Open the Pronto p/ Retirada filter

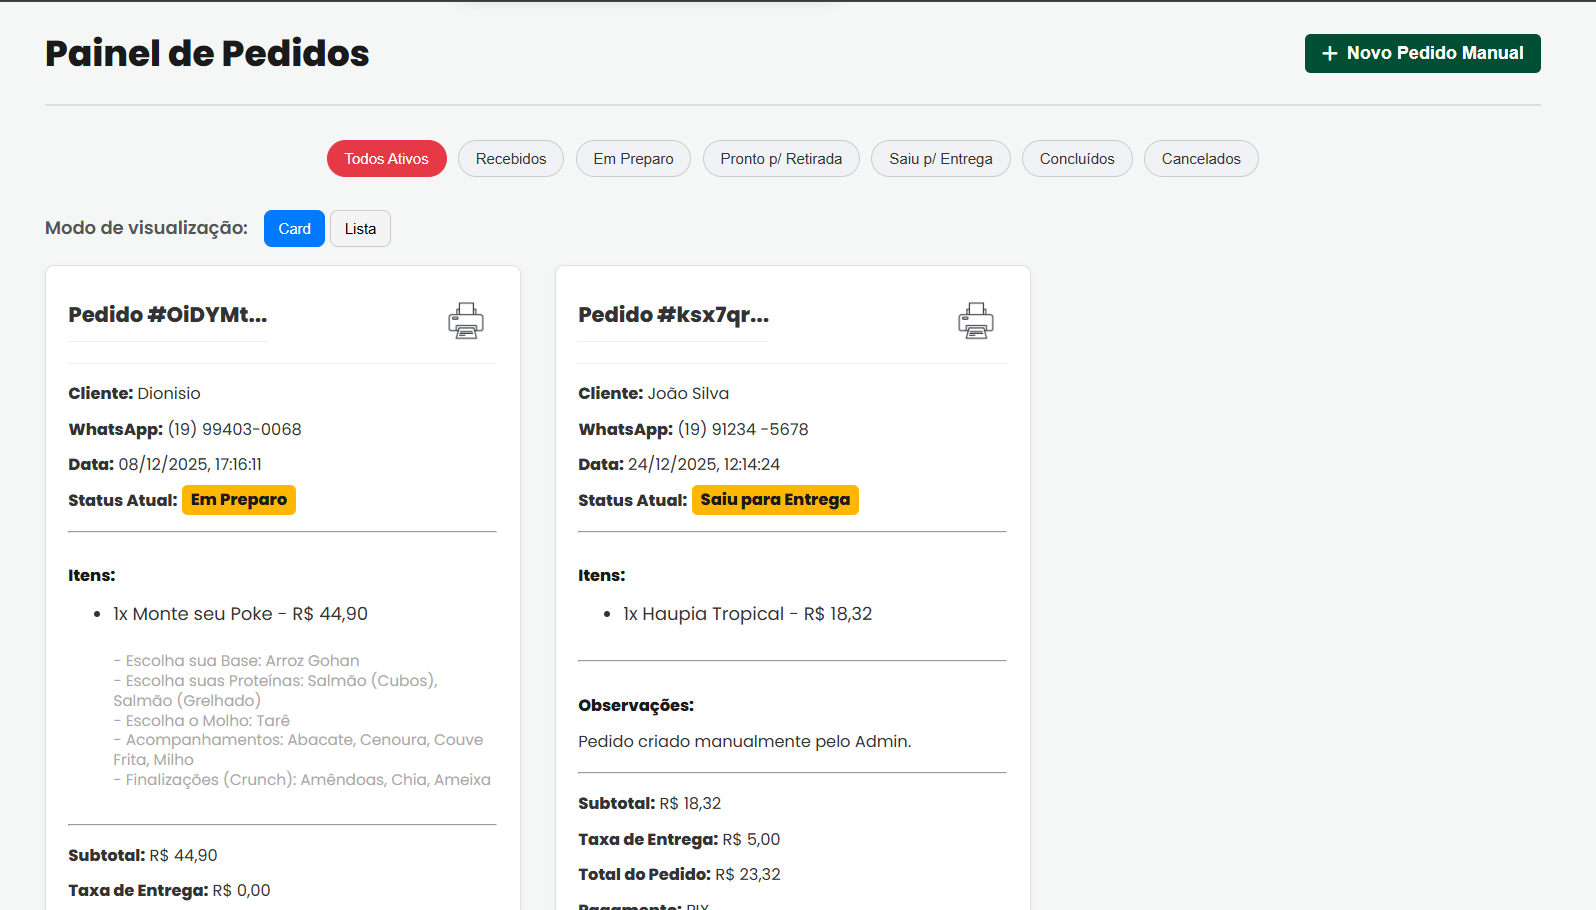point(781,159)
